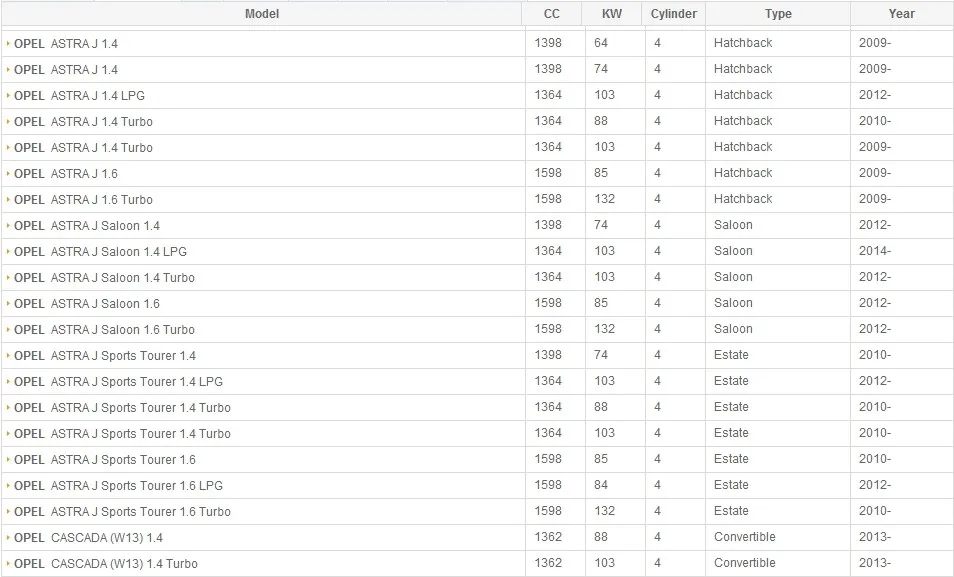
Task: Click the Cylinder column header
Action: point(674,13)
